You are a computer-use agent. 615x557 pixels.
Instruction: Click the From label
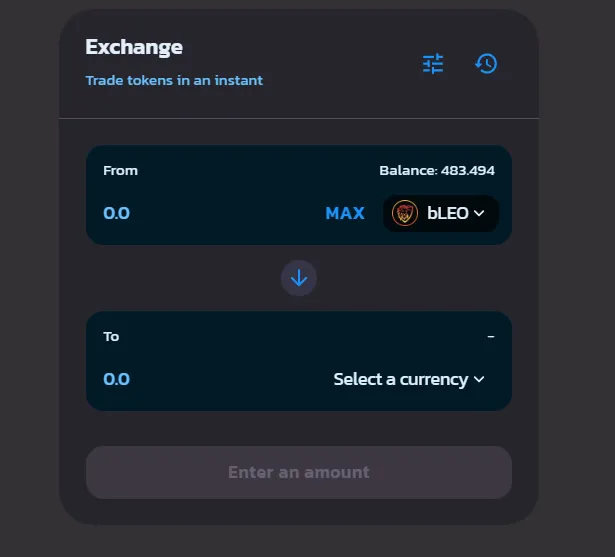point(120,171)
